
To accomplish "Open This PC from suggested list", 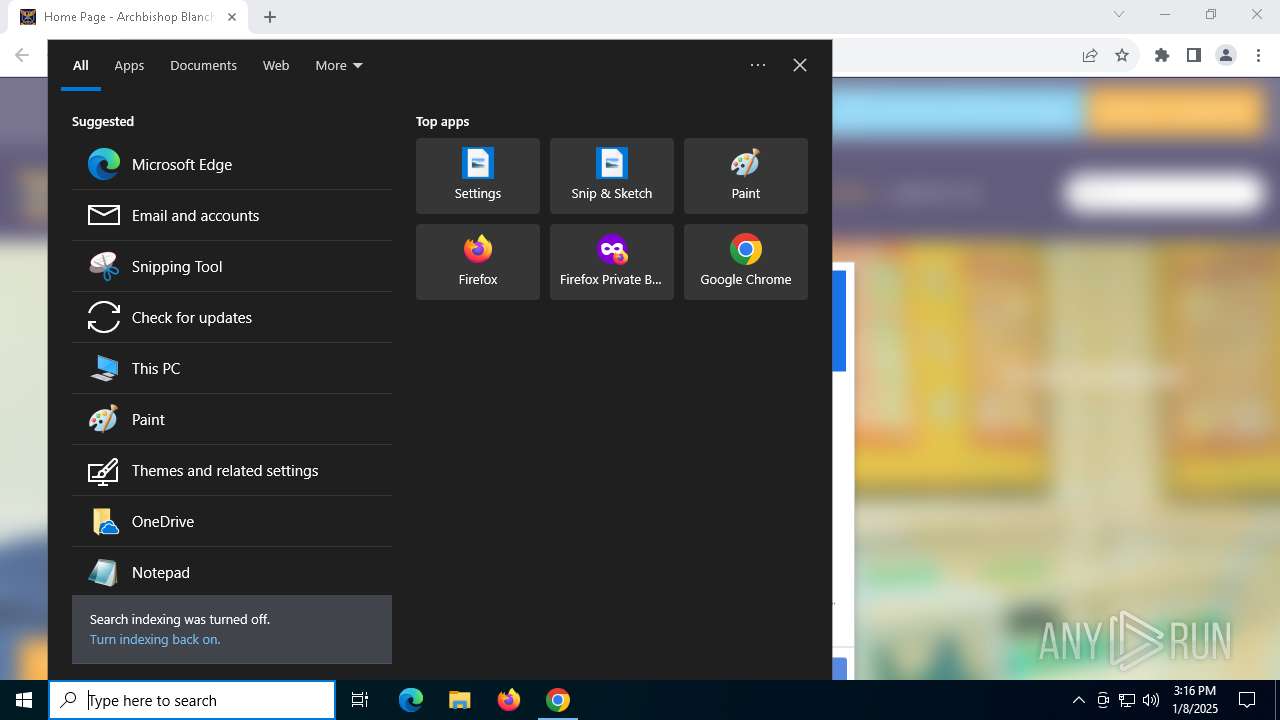I will (x=232, y=368).
